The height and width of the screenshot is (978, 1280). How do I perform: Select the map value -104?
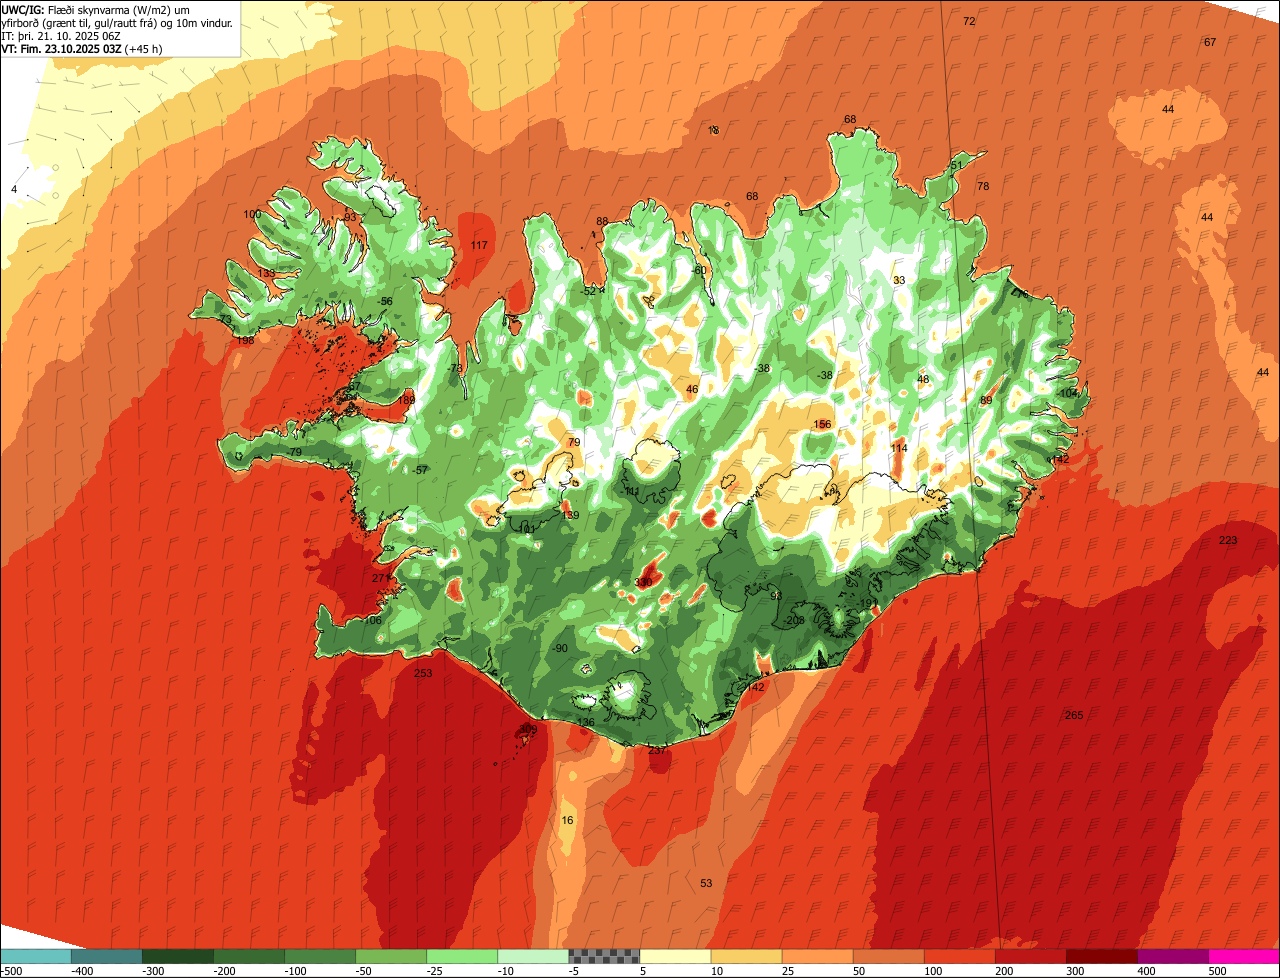pos(1068,393)
